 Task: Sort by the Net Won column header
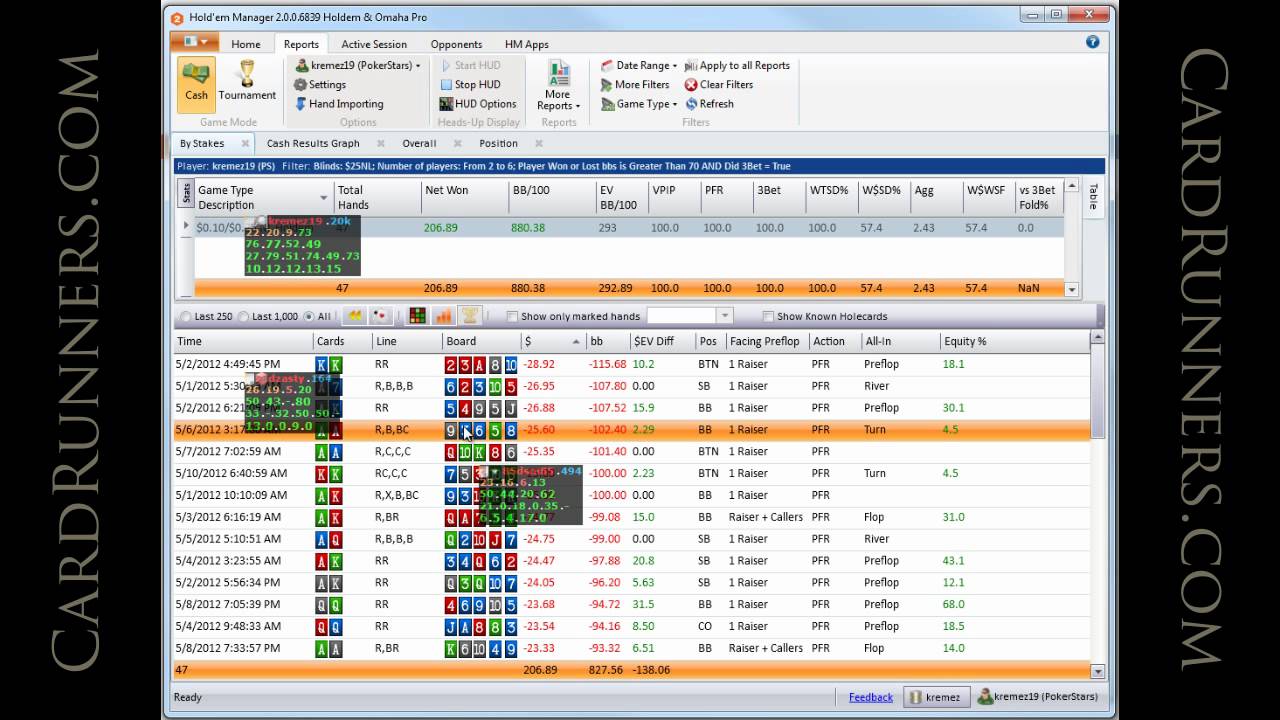pos(464,197)
